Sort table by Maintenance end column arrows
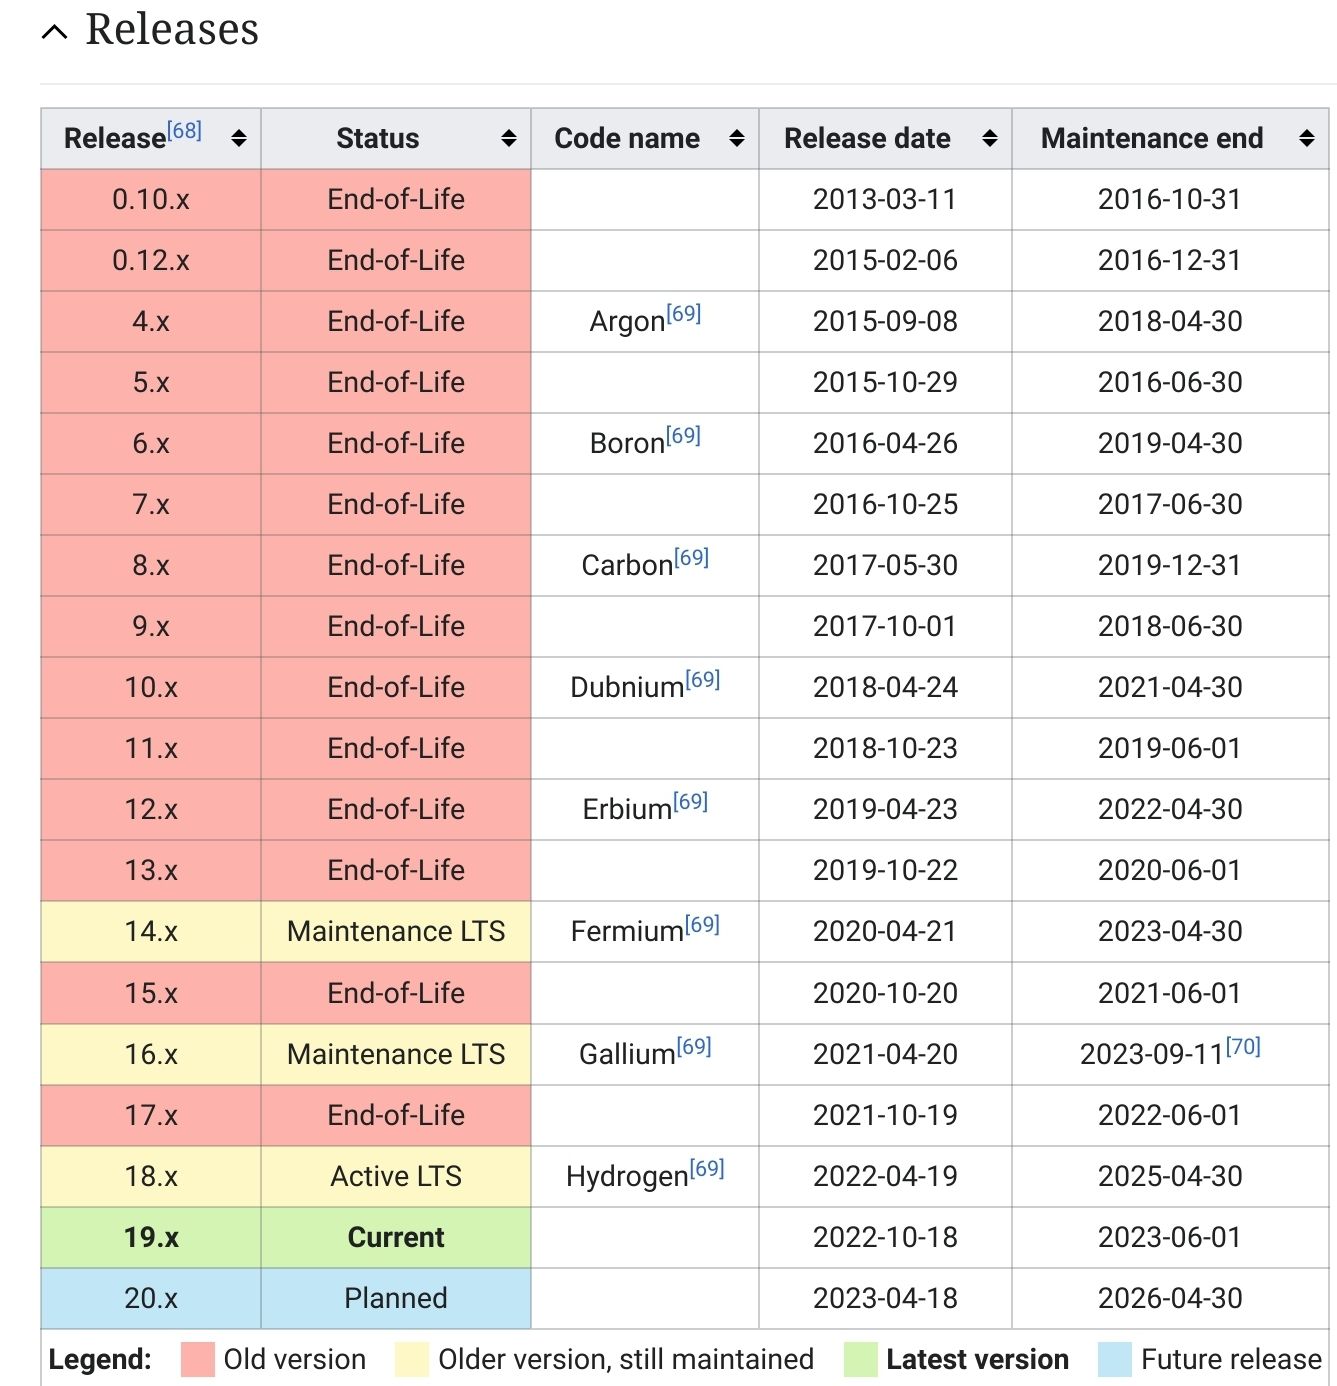Viewport: 1337px width, 1386px height. click(x=1307, y=138)
